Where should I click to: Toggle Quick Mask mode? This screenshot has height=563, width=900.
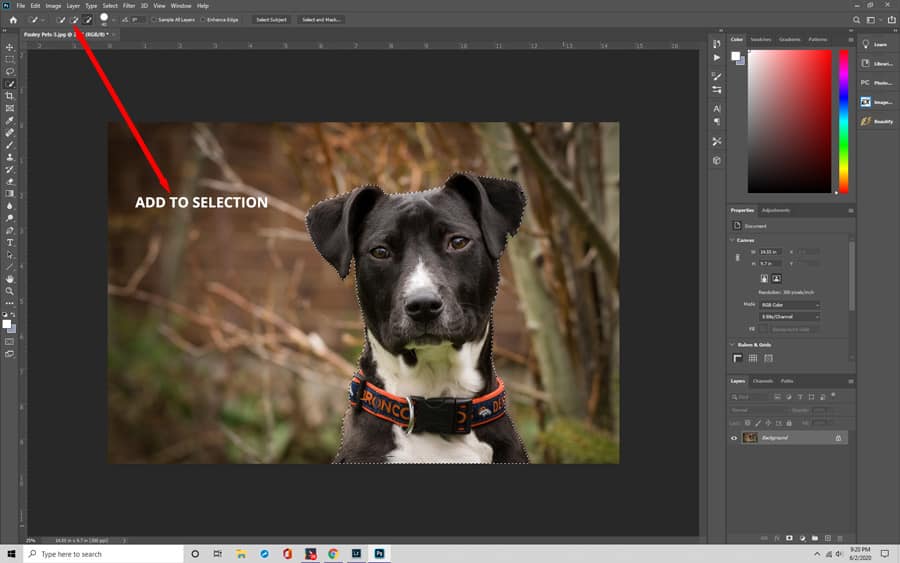coord(10,342)
